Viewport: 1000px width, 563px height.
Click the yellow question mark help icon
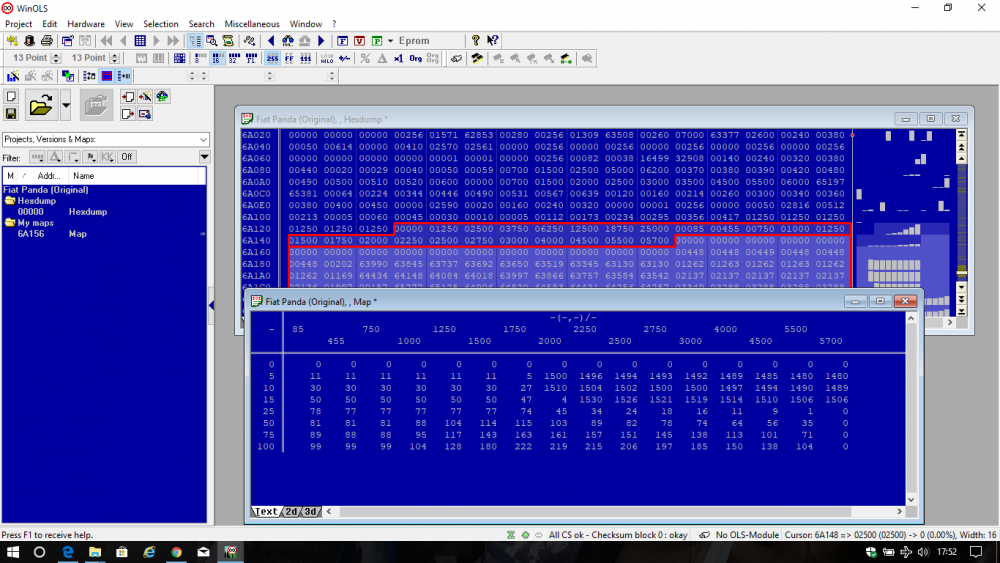point(475,41)
